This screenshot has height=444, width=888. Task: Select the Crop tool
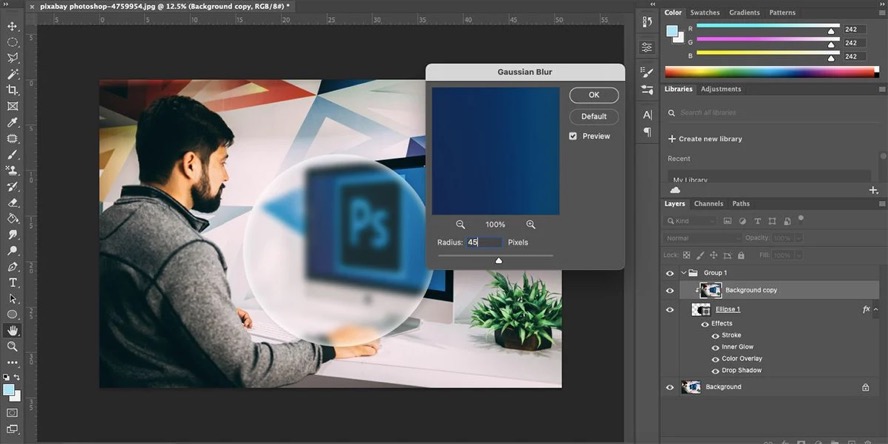13,90
